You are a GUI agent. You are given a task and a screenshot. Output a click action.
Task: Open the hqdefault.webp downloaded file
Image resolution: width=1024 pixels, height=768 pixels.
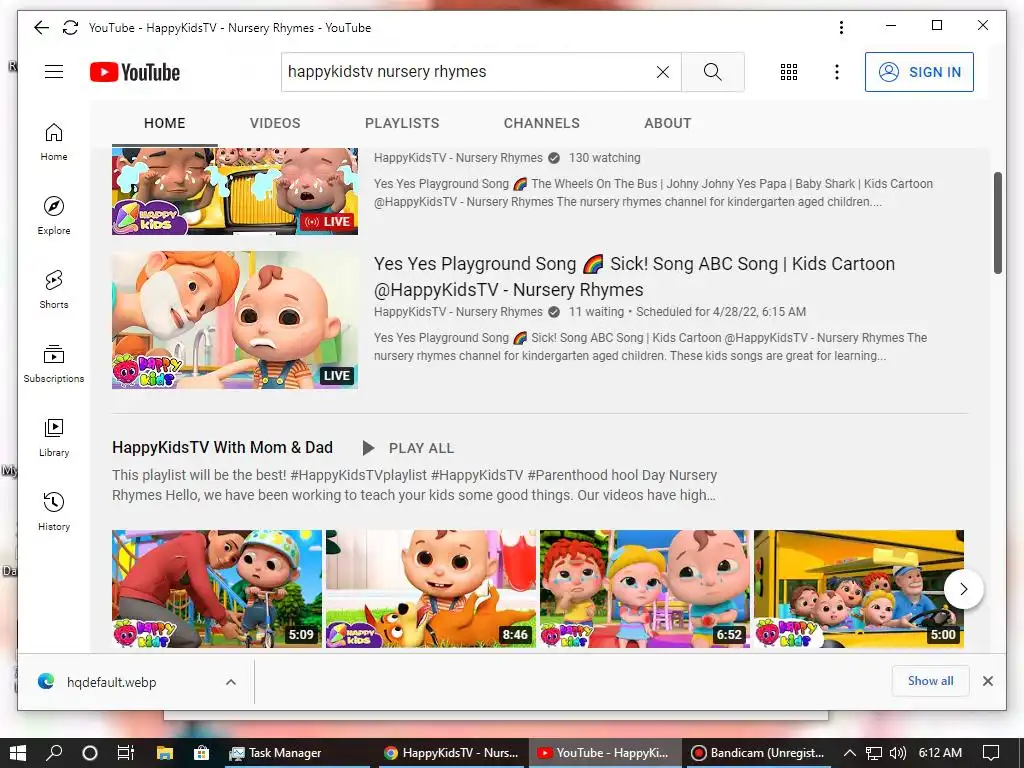pos(111,682)
